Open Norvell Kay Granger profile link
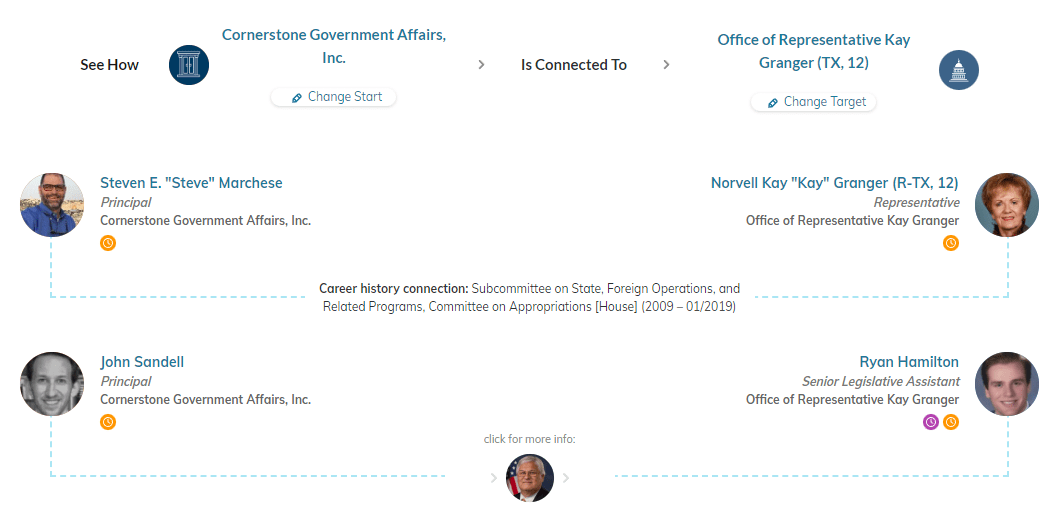Screen dimensions: 1057x525 [x=834, y=183]
